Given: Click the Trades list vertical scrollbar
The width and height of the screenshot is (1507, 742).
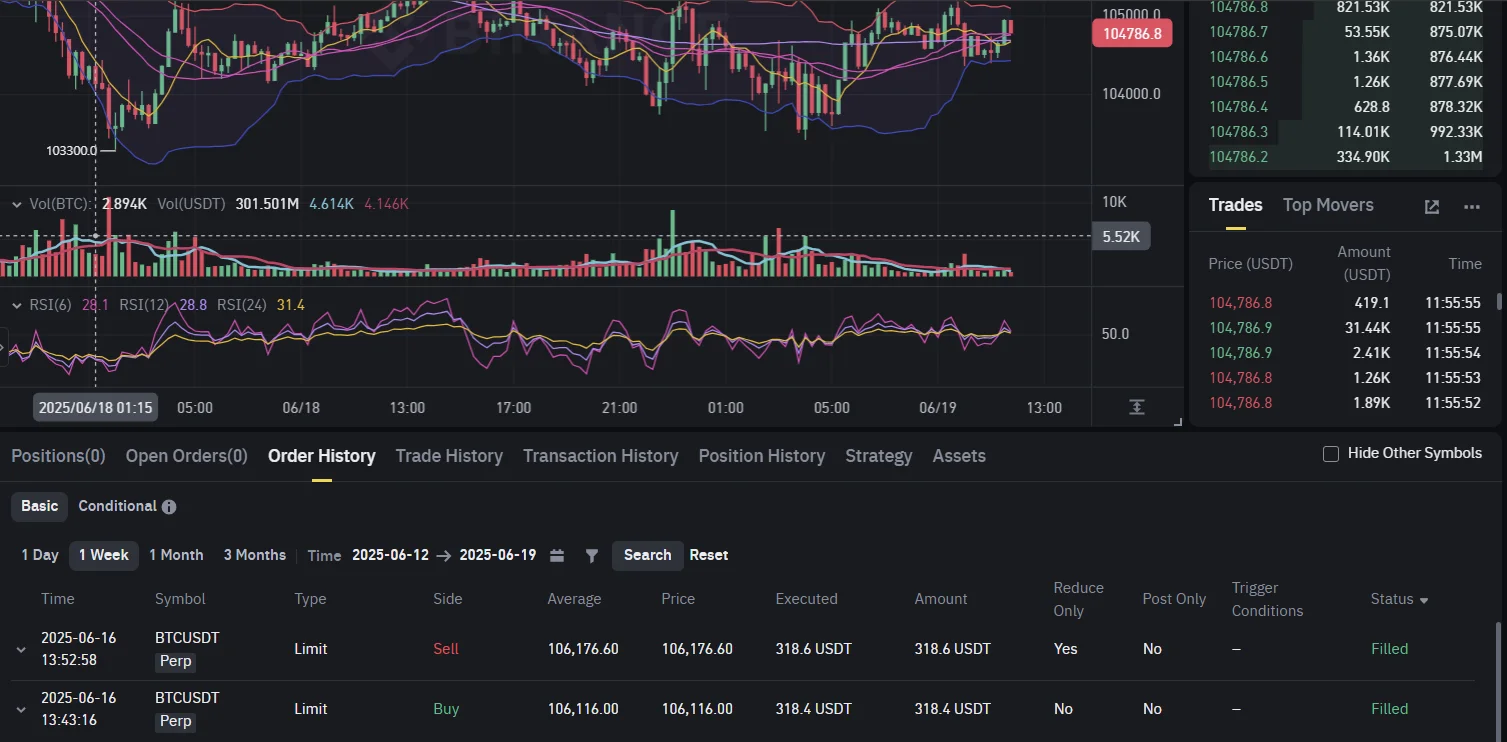Looking at the screenshot, I should point(1498,301).
